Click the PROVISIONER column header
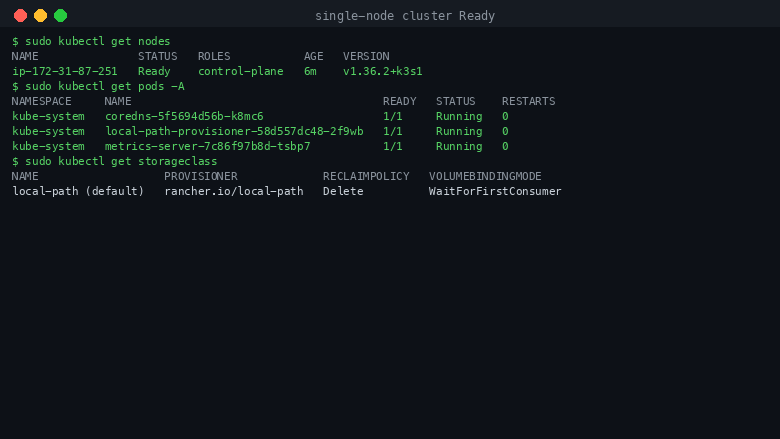 click(x=201, y=176)
